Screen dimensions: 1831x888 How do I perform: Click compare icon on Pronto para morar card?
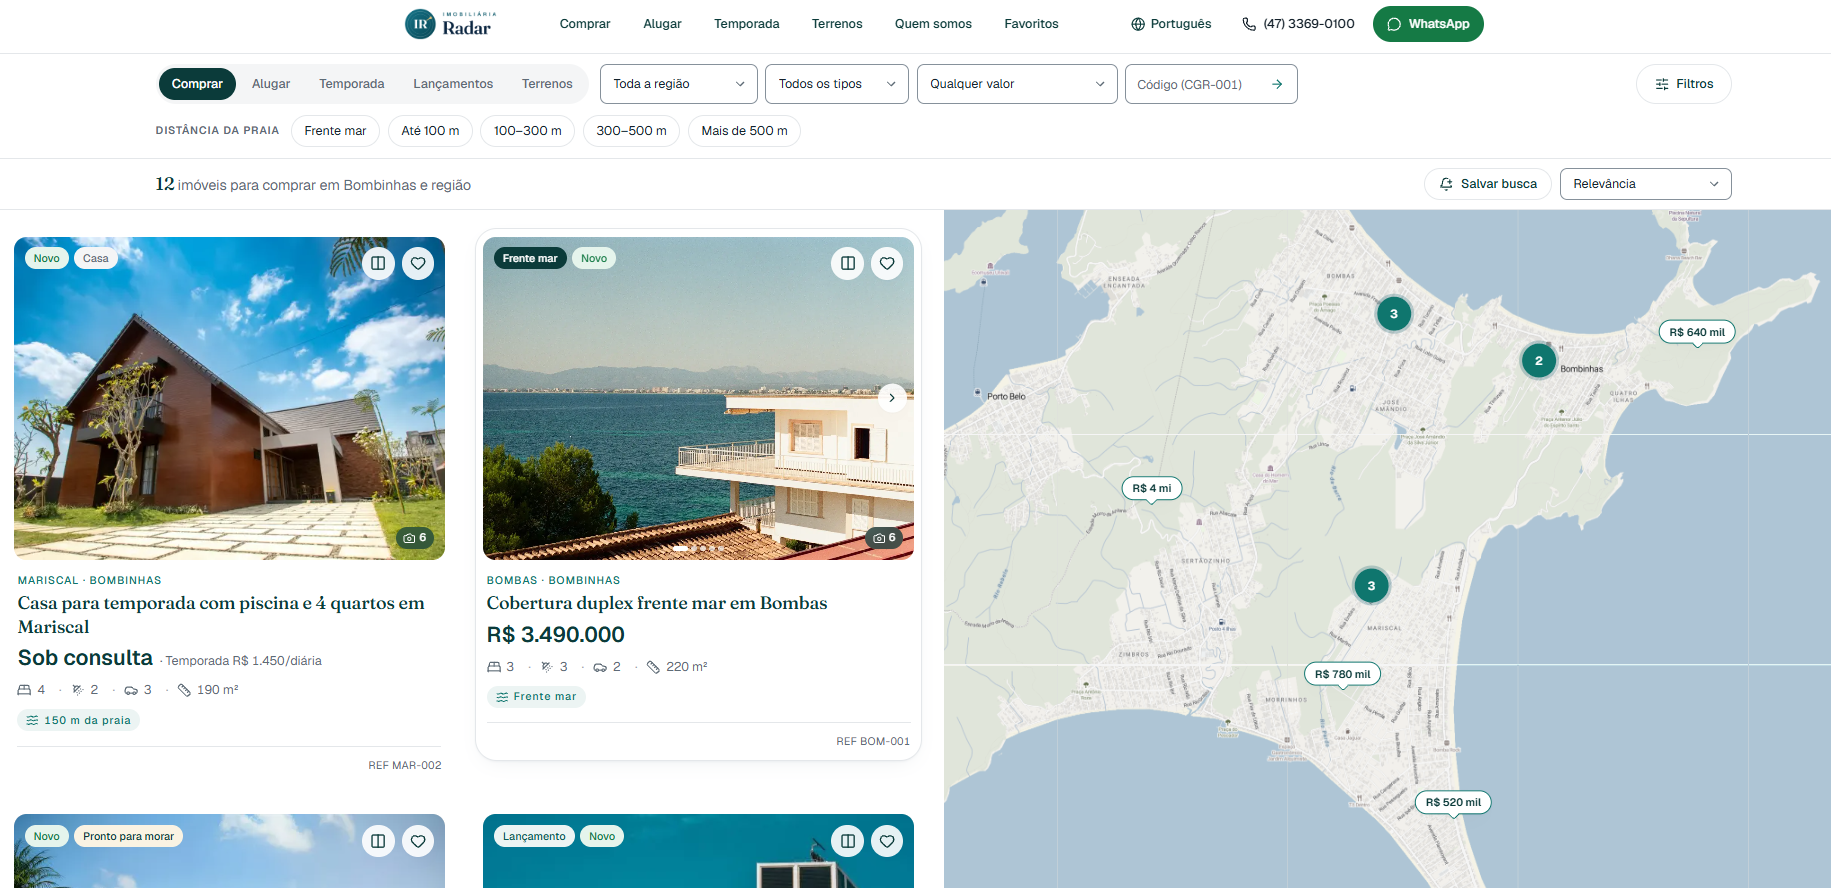[x=378, y=842]
